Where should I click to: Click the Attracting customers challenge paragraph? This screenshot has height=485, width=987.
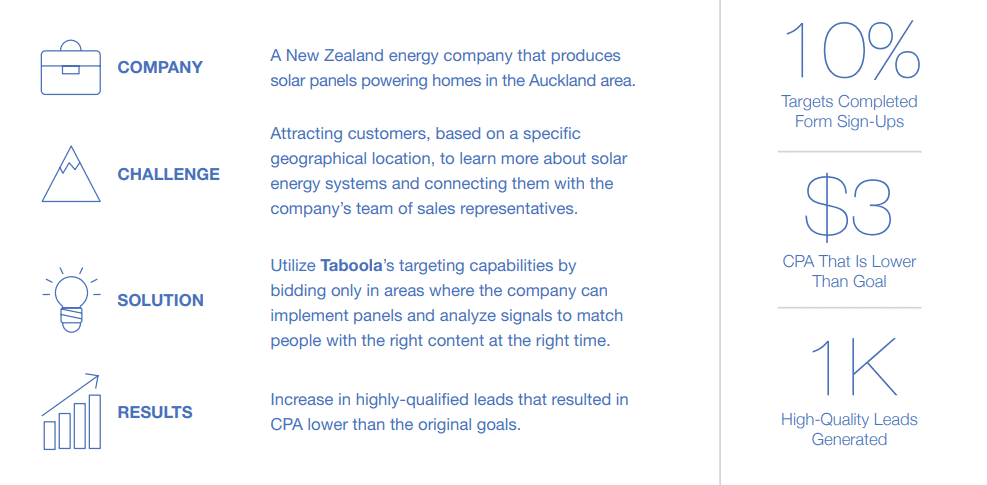tap(449, 171)
